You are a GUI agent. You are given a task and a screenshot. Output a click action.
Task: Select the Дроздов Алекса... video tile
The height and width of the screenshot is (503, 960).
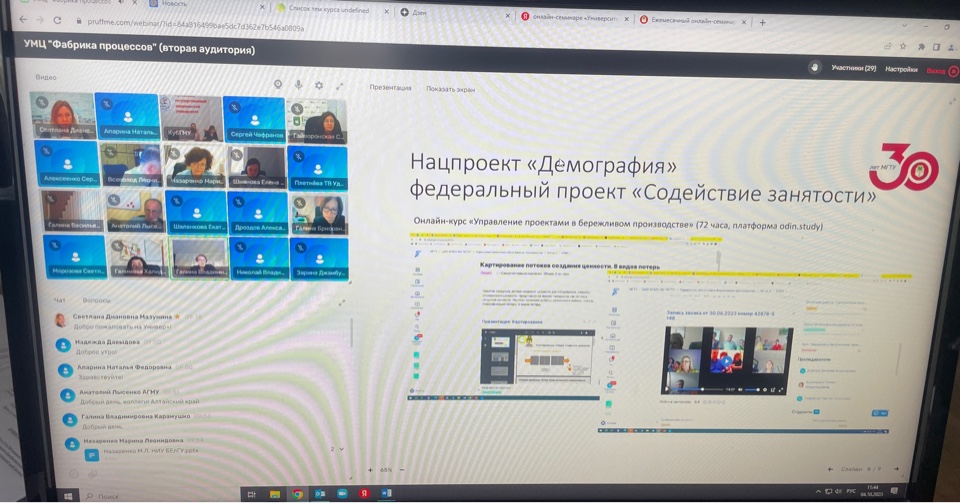[x=258, y=212]
